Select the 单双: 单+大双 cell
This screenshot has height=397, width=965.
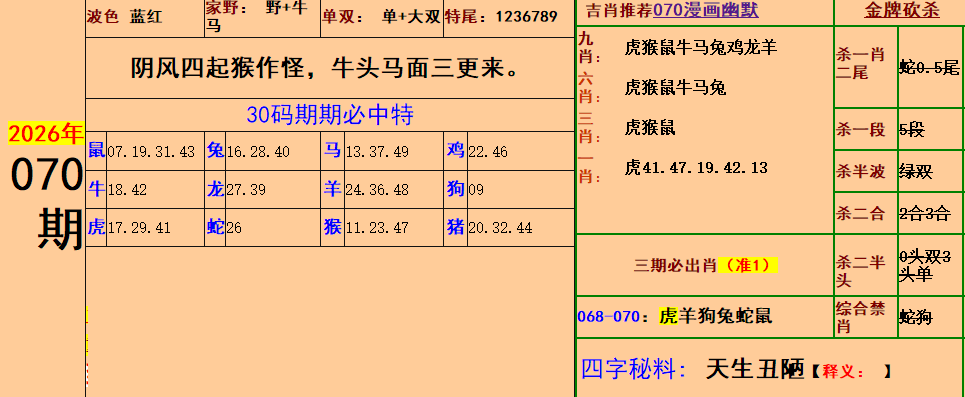[382, 17]
